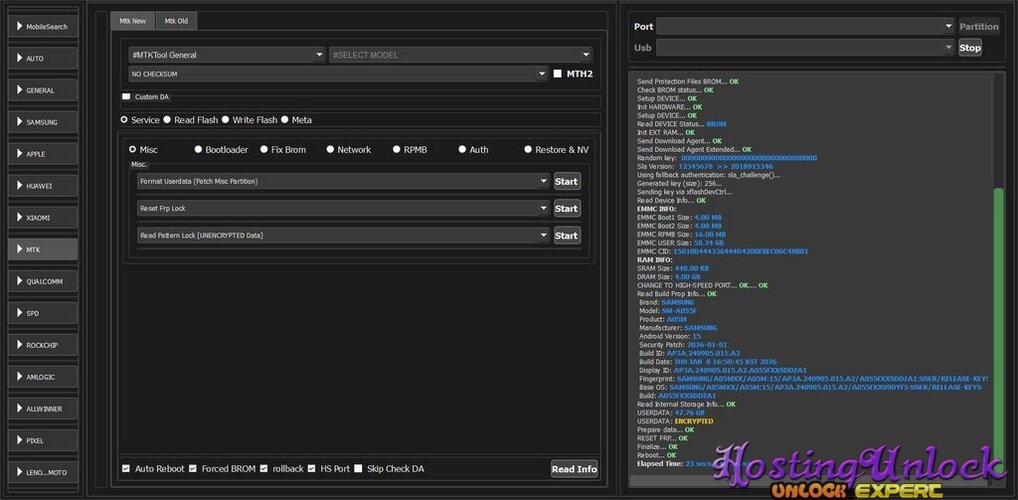Select the Bootloader radio option
Viewport: 1018px width, 500px height.
tap(198, 149)
